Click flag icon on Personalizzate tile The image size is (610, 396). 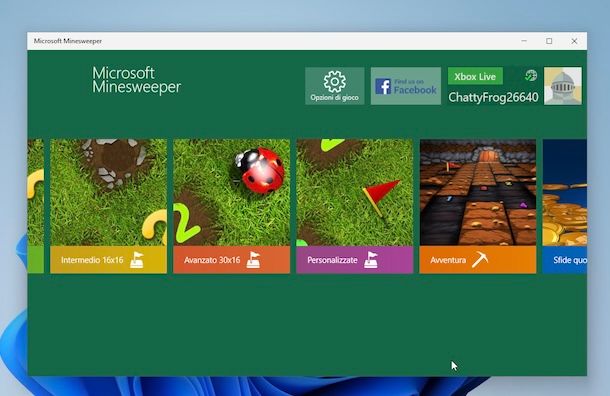pyautogui.click(x=371, y=260)
